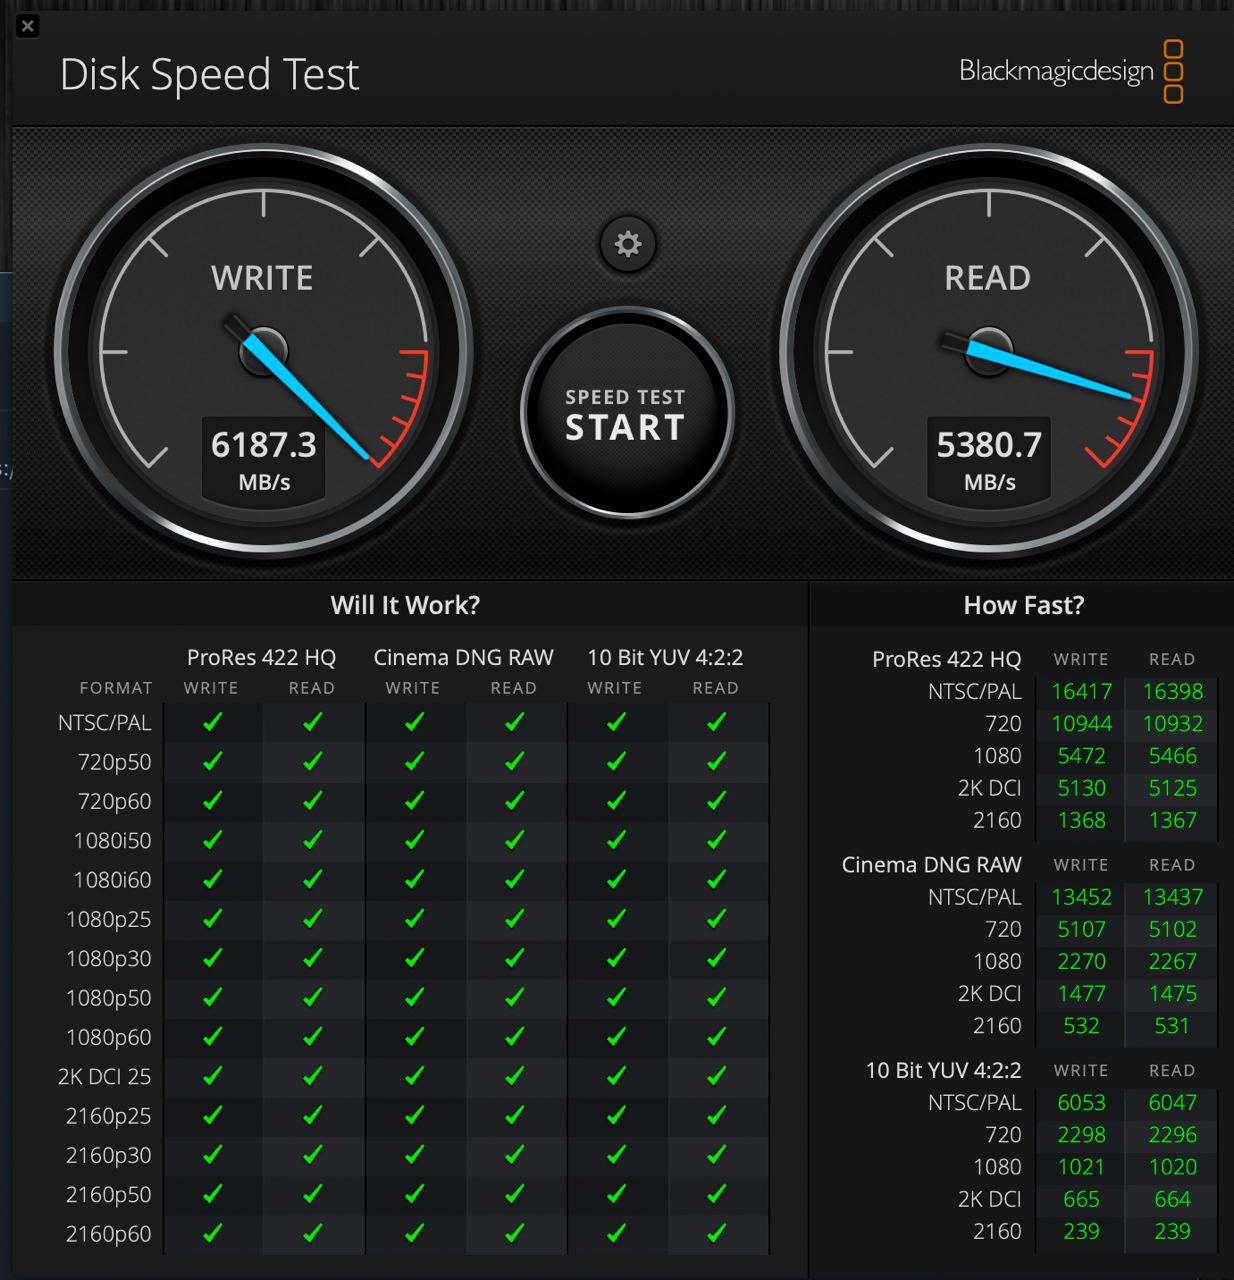Click the 1080p25 format row label

109,919
